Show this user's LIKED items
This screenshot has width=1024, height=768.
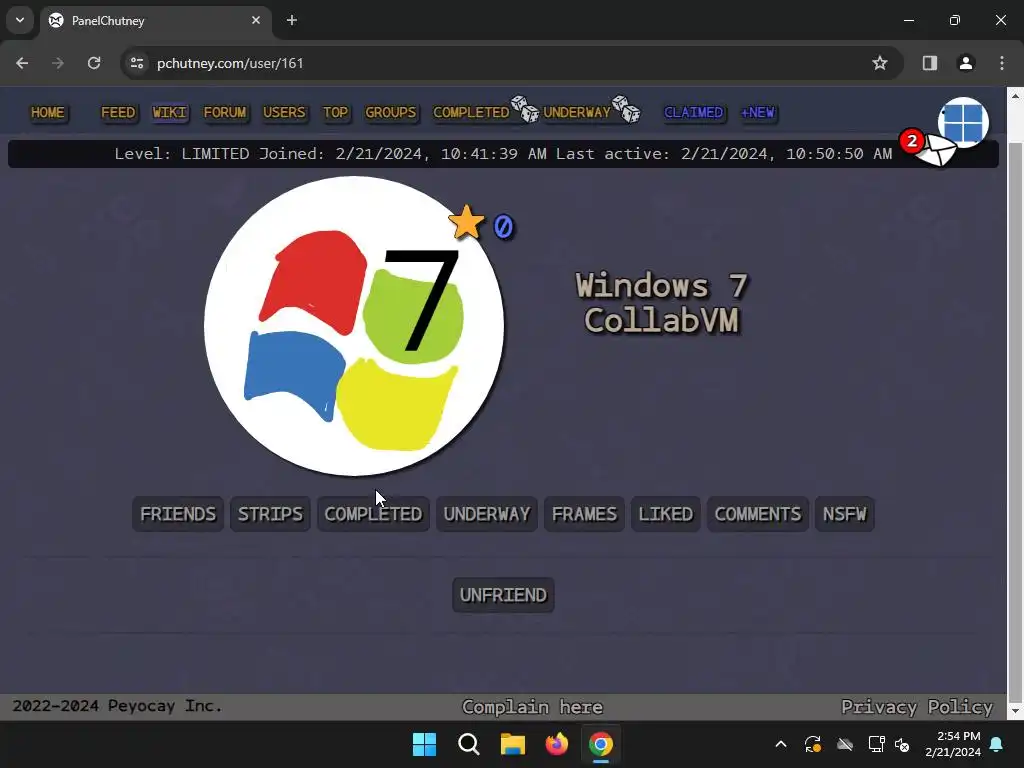coord(665,514)
